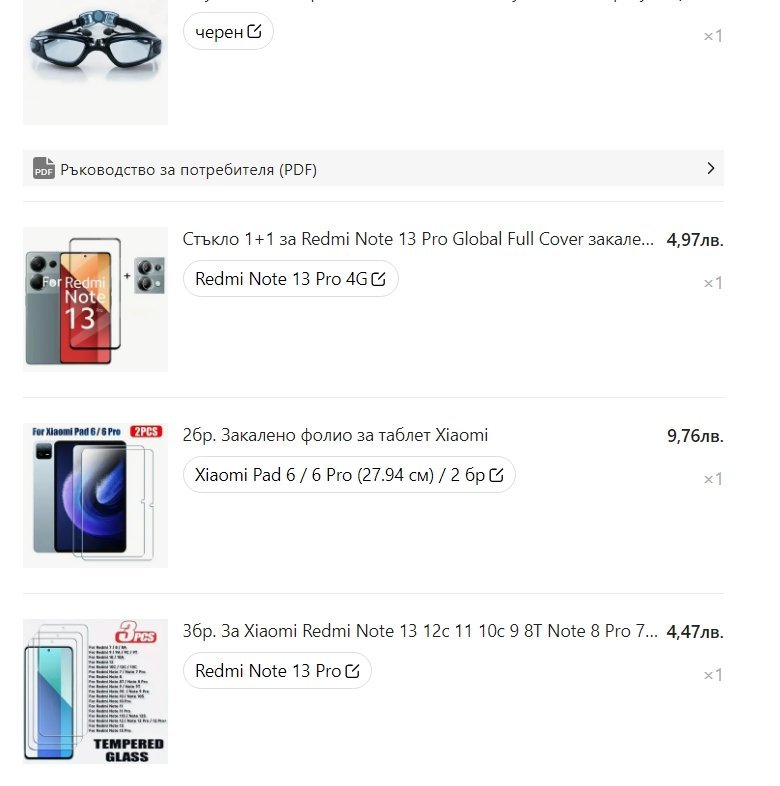Click the edit icon next to черен

[255, 31]
